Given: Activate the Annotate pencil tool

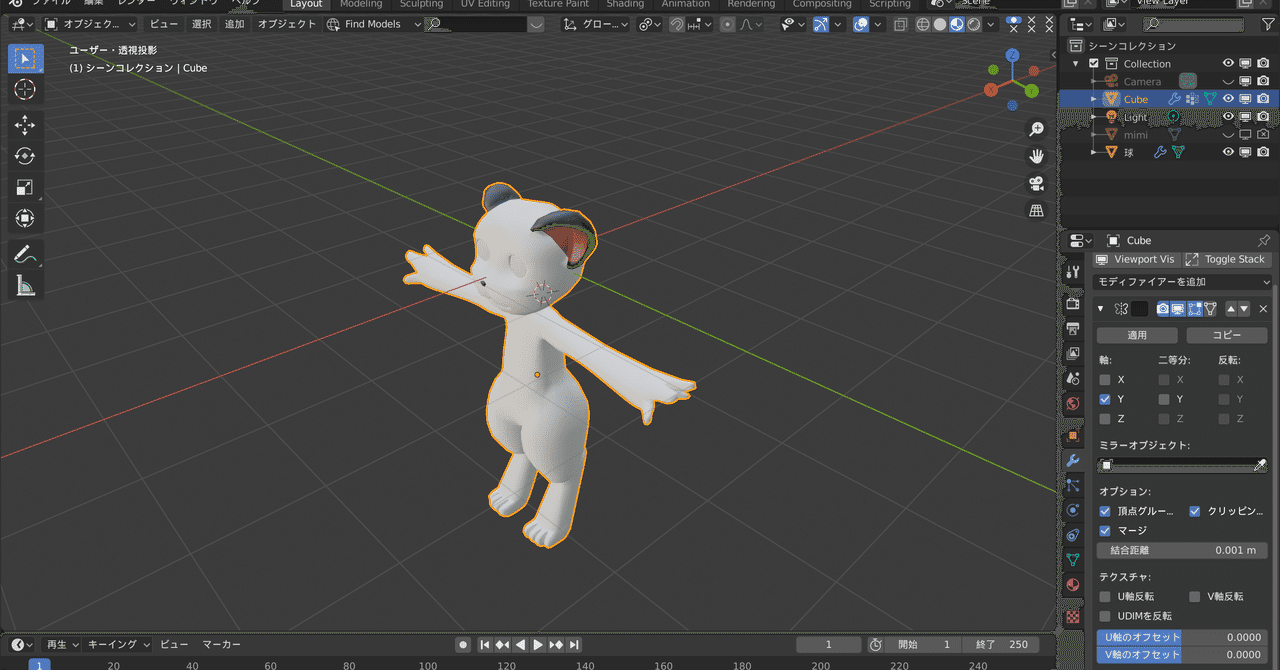Looking at the screenshot, I should coord(25,254).
